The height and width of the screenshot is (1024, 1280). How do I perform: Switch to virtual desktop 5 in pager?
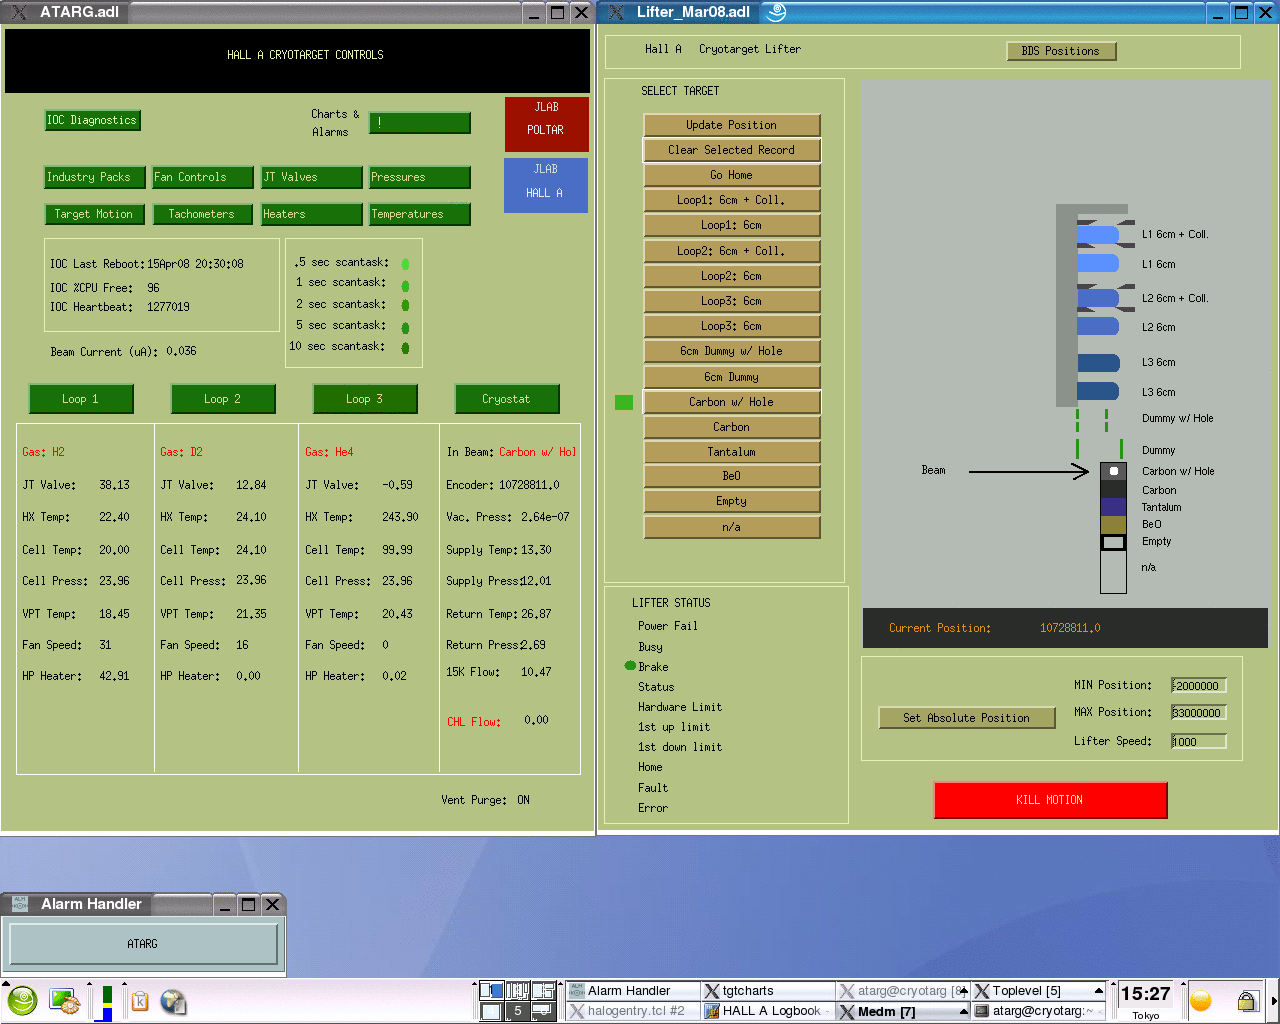pos(517,1011)
